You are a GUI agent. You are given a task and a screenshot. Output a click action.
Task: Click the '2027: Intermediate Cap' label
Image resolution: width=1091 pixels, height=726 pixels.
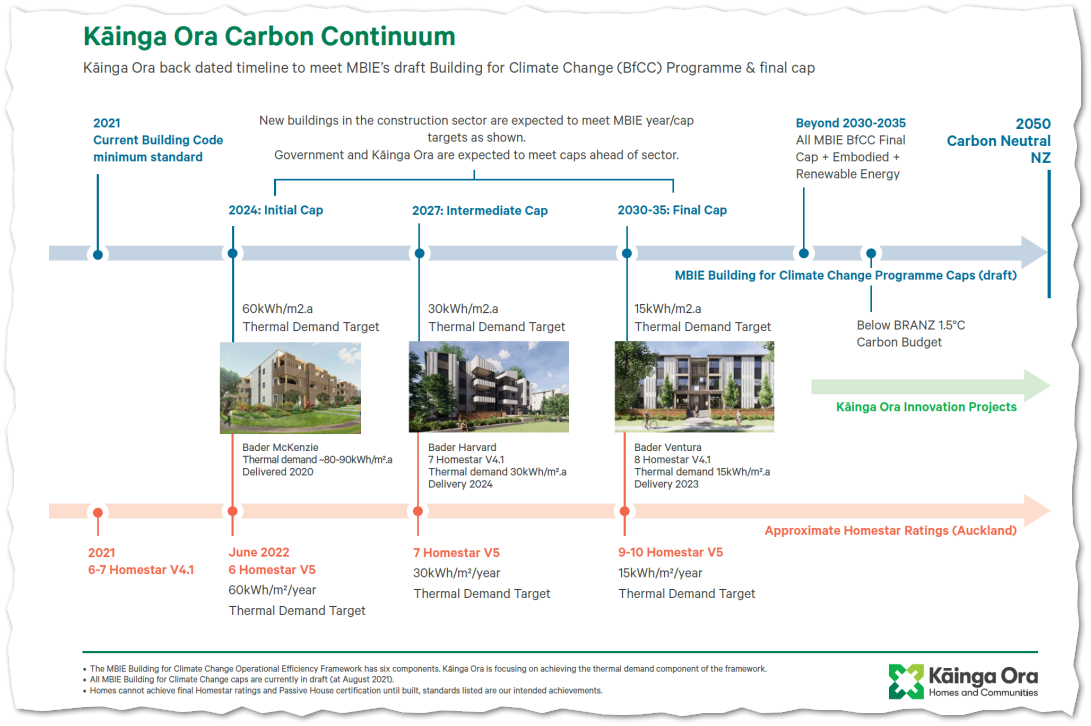pyautogui.click(x=480, y=210)
